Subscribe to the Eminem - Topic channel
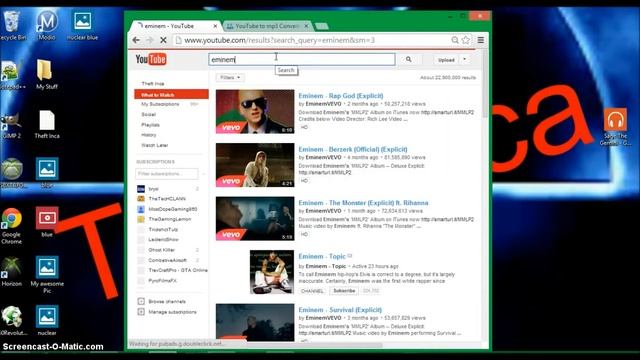 pyautogui.click(x=344, y=291)
